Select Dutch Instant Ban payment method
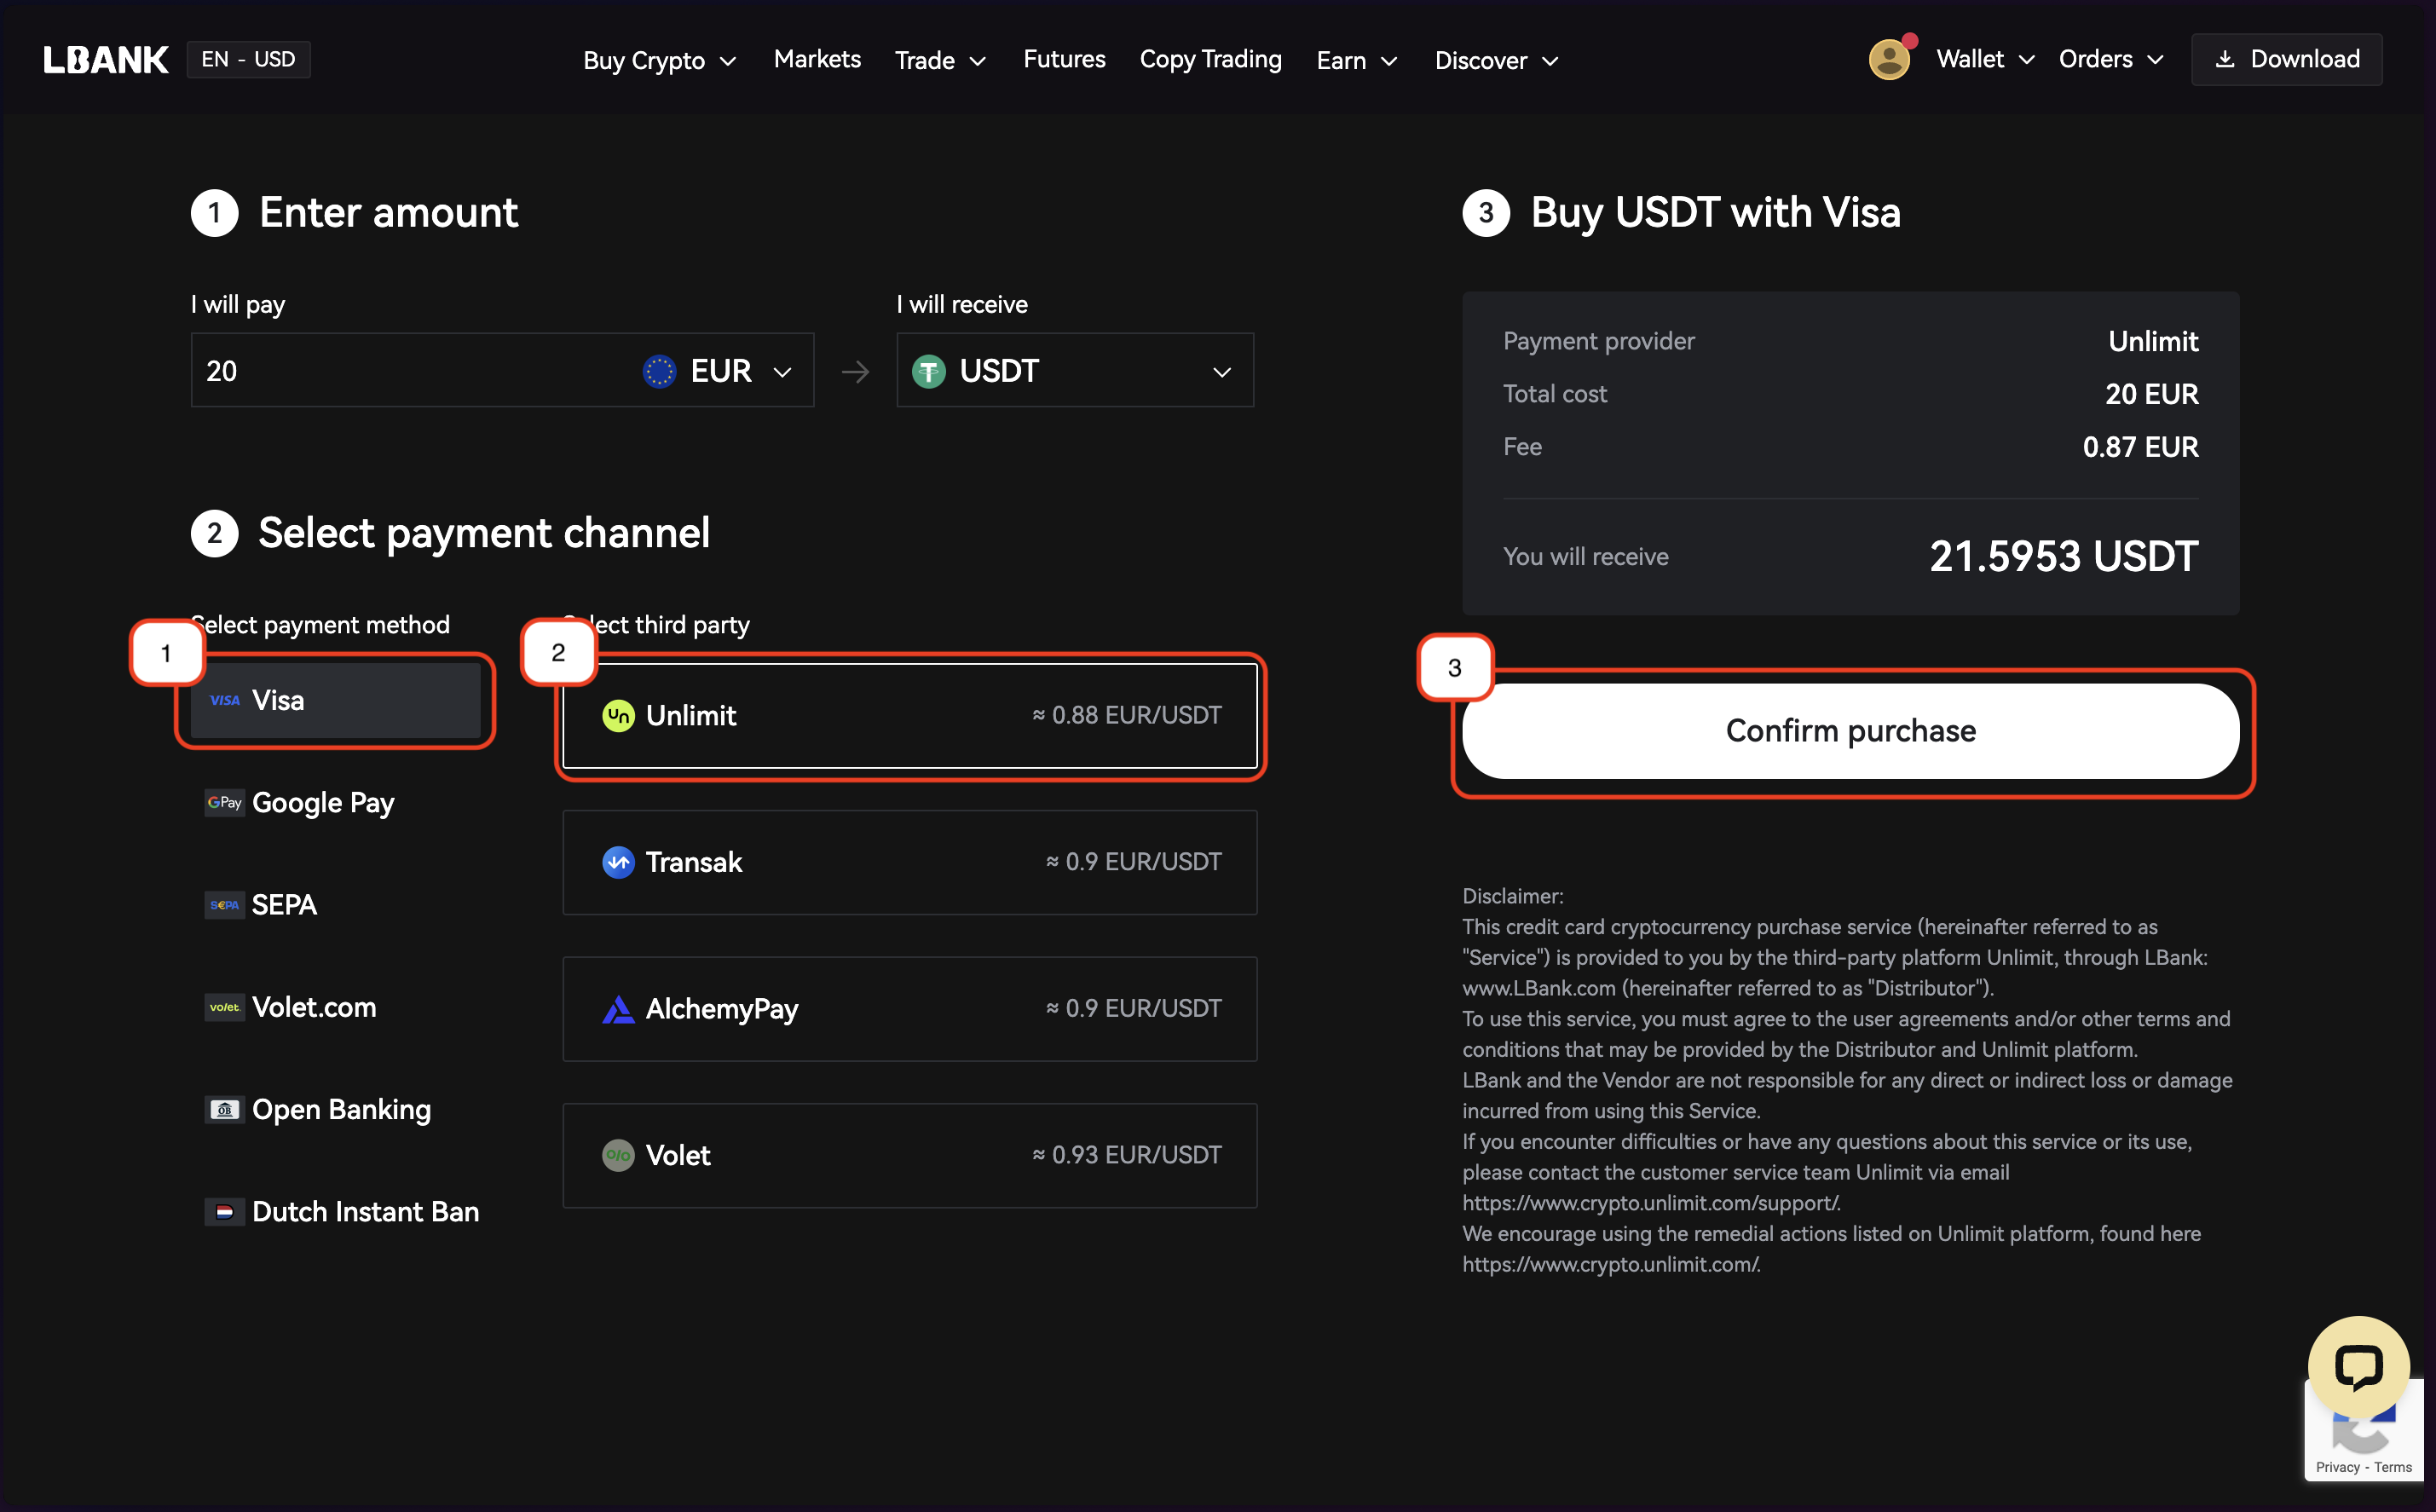2436x1512 pixels. pos(336,1212)
